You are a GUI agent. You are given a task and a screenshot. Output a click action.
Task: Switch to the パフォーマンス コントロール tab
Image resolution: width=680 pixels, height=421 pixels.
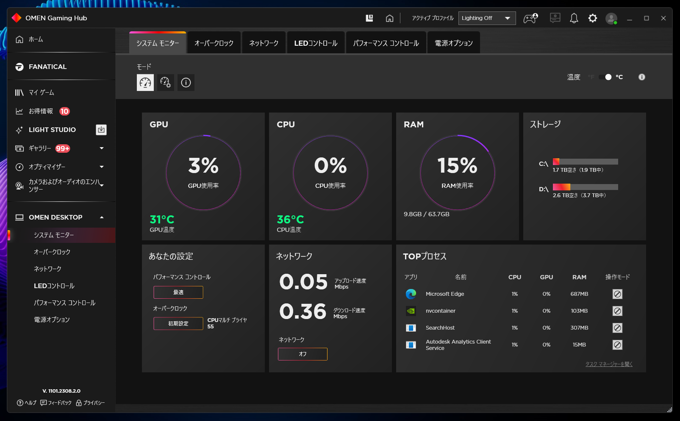[386, 43]
